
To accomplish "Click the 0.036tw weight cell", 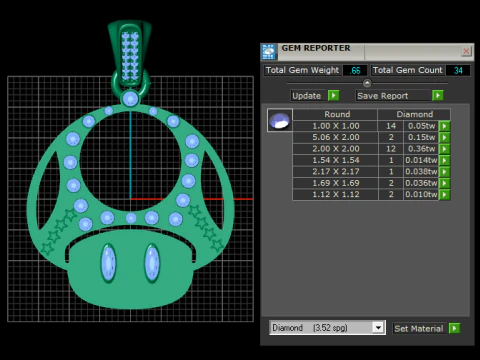I will [x=421, y=183].
